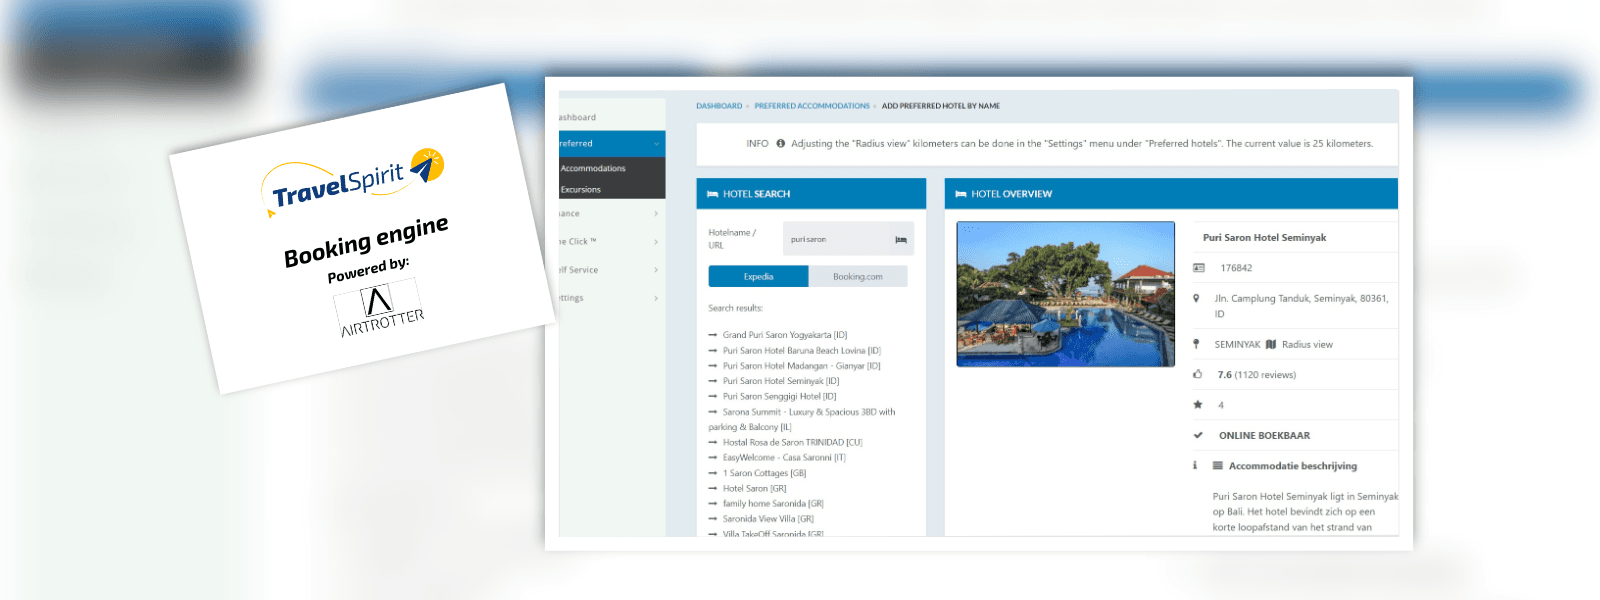1600x600 pixels.
Task: Select Puri Saron Hotel Seminyak [ID] result
Action: [x=781, y=381]
